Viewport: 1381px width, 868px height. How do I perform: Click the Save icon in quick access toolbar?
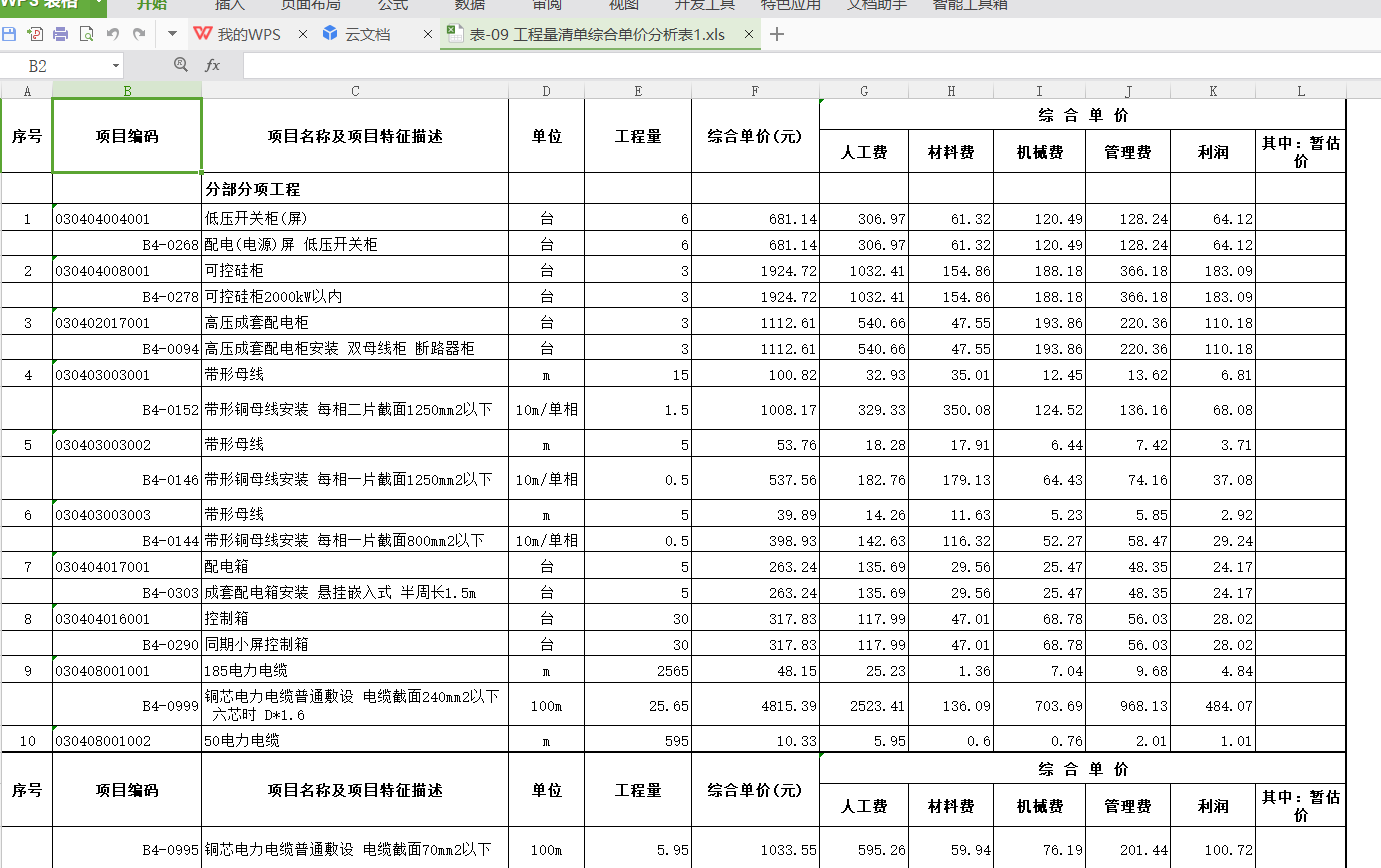(x=9, y=34)
